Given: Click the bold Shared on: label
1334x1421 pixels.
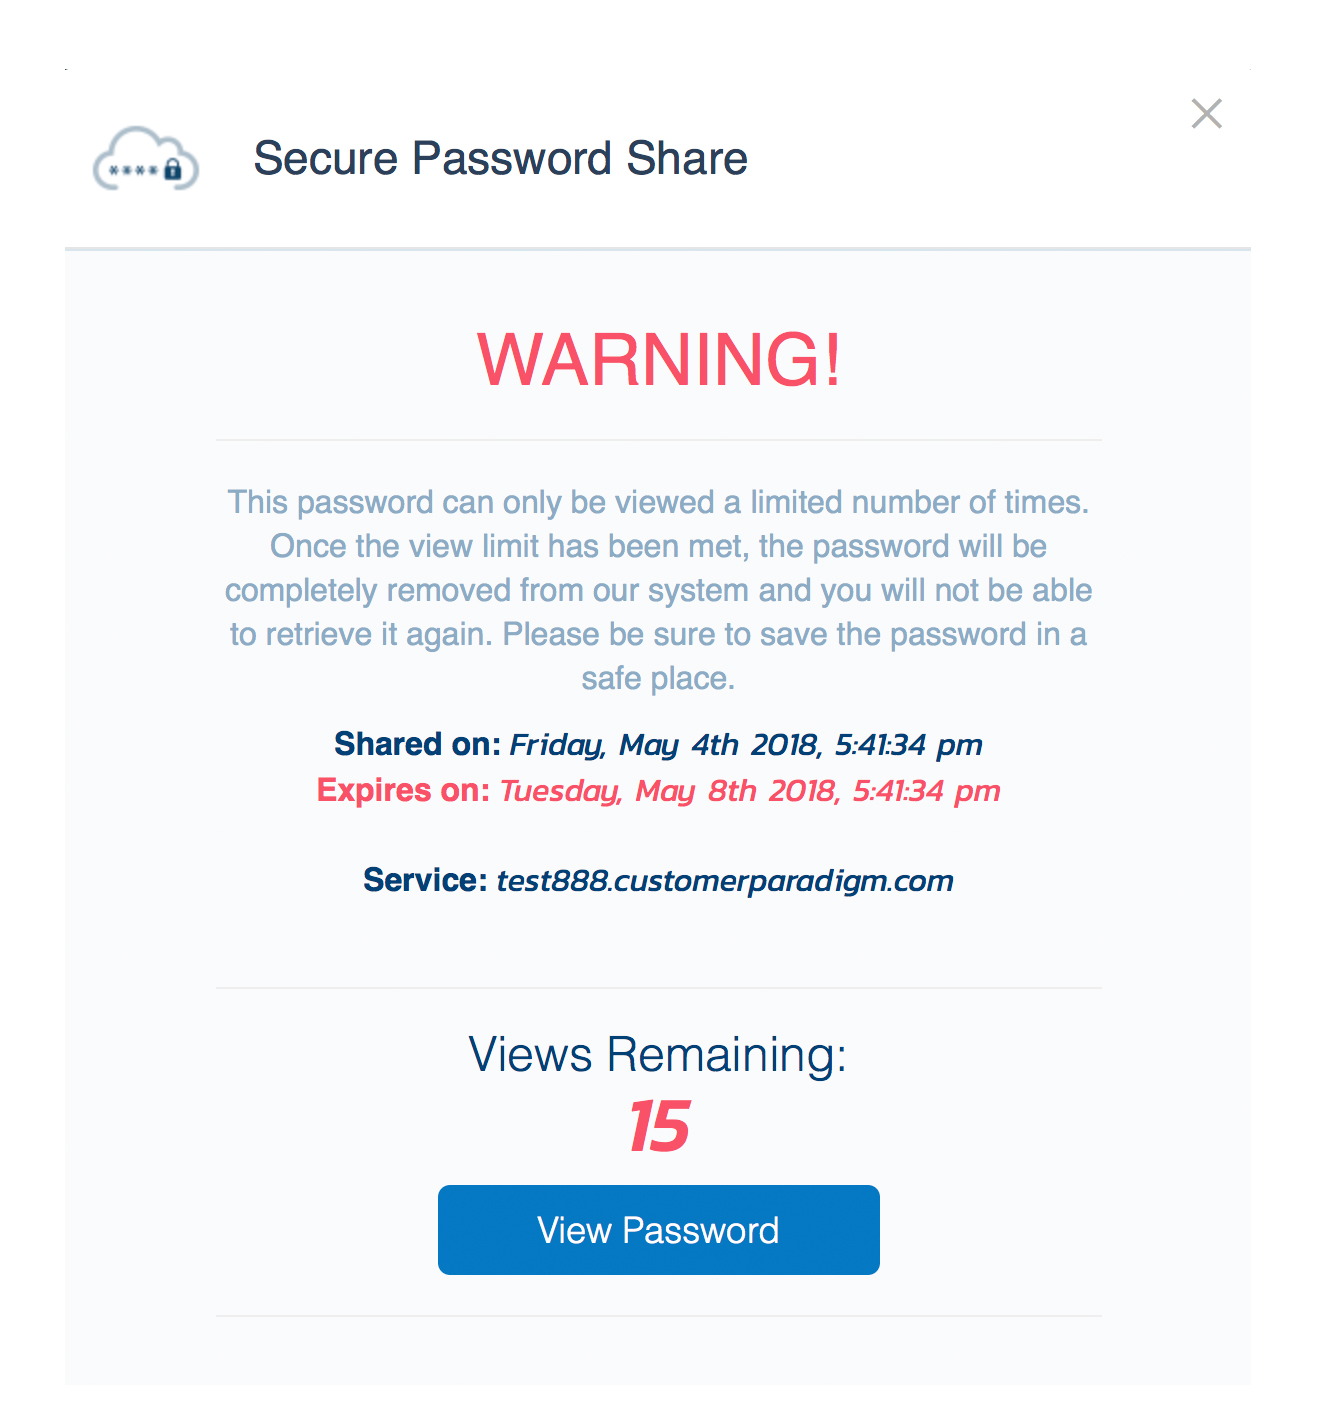Looking at the screenshot, I should 417,744.
